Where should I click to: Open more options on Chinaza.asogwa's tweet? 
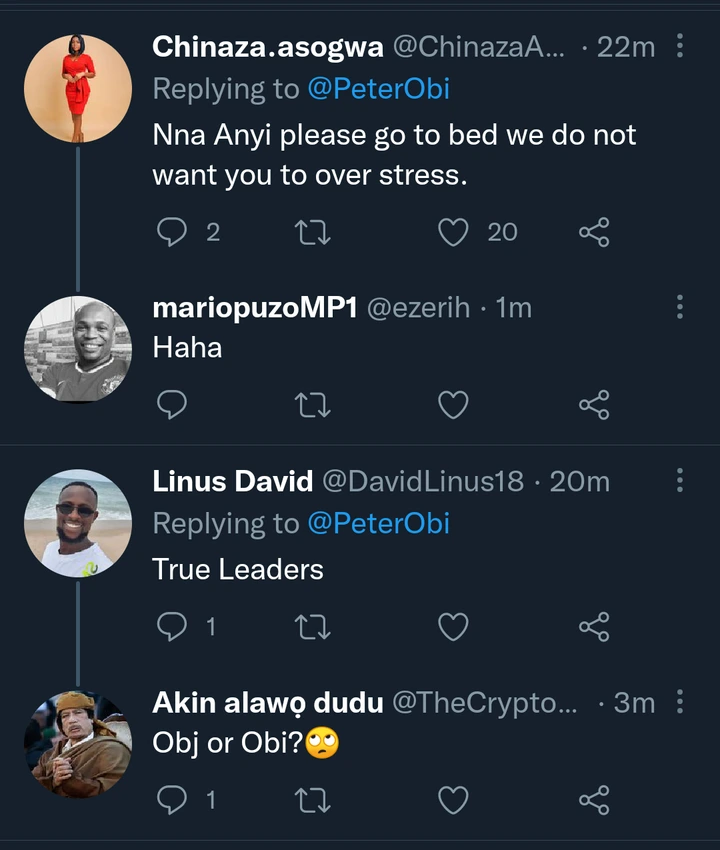pos(680,46)
